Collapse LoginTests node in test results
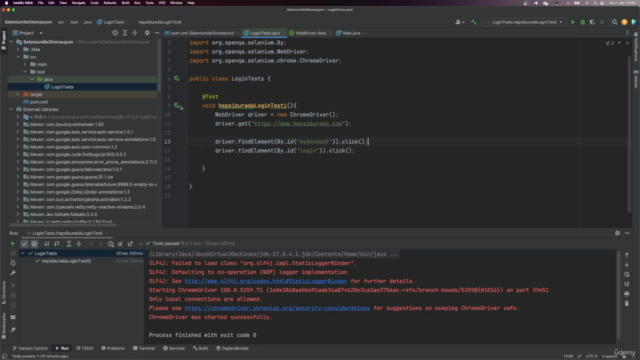 pos(23,253)
